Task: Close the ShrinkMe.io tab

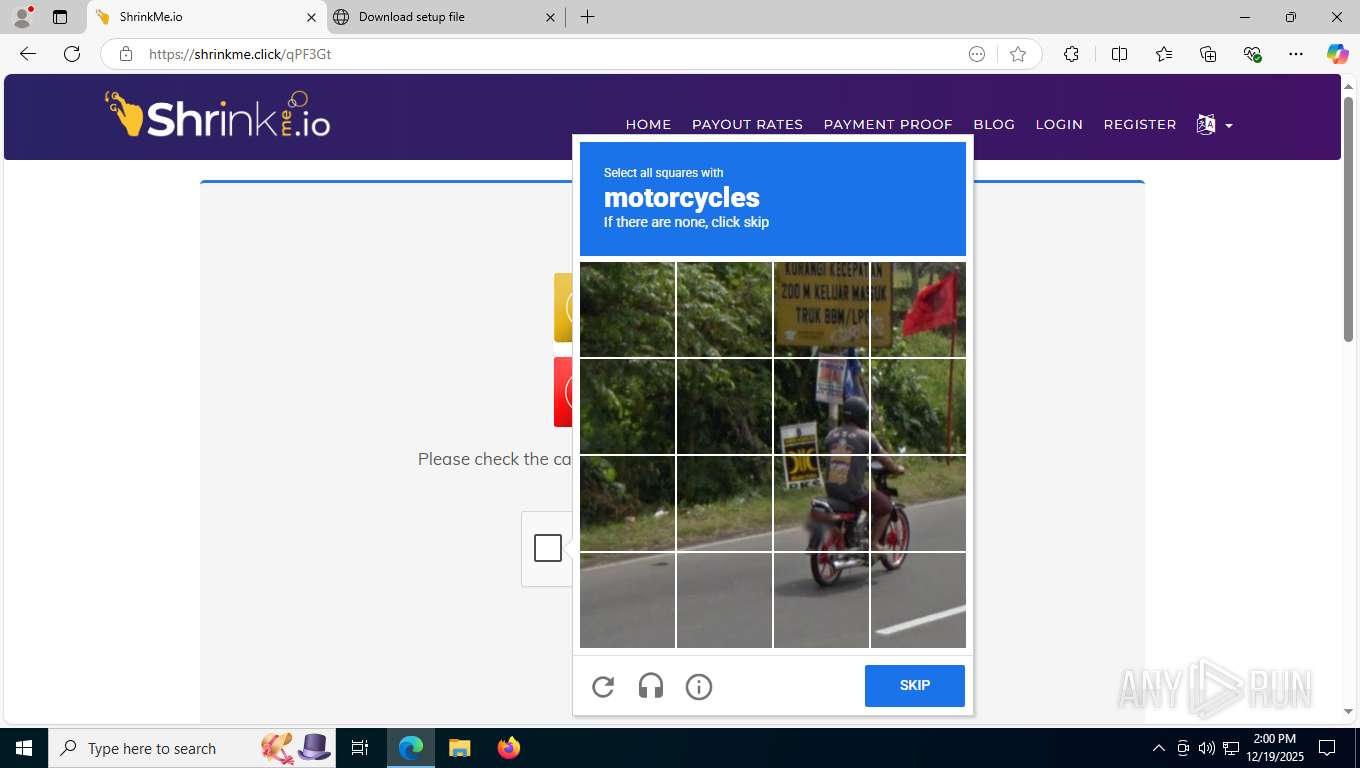Action: coord(311,17)
